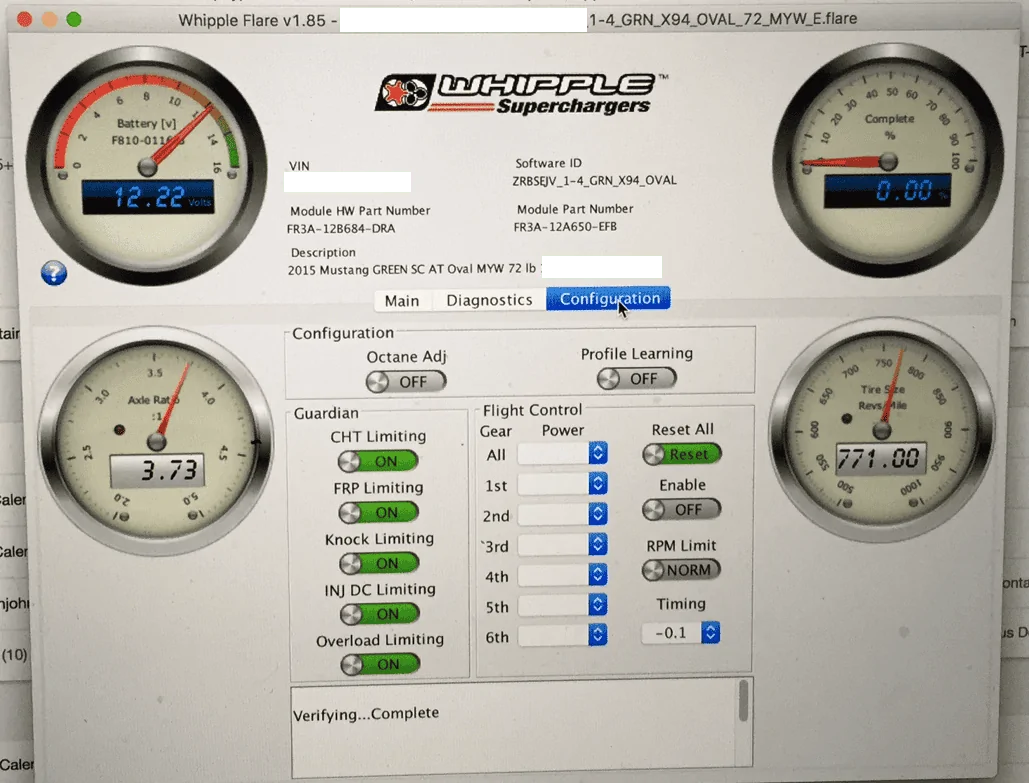
Task: Click the Reset All button
Action: [x=681, y=454]
